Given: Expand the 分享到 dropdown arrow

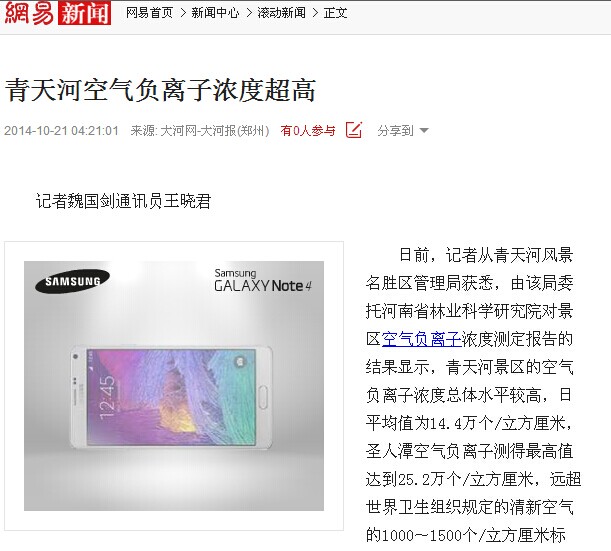Looking at the screenshot, I should click(424, 131).
